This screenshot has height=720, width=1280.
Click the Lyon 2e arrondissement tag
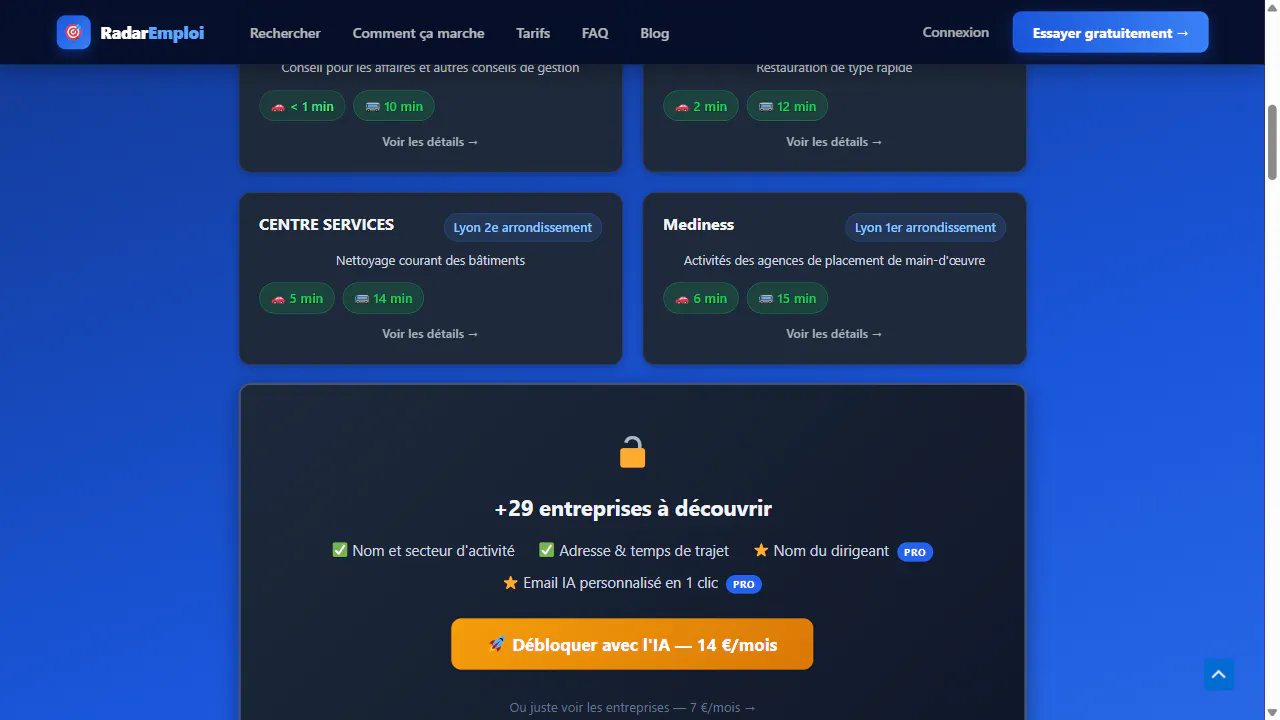(522, 227)
